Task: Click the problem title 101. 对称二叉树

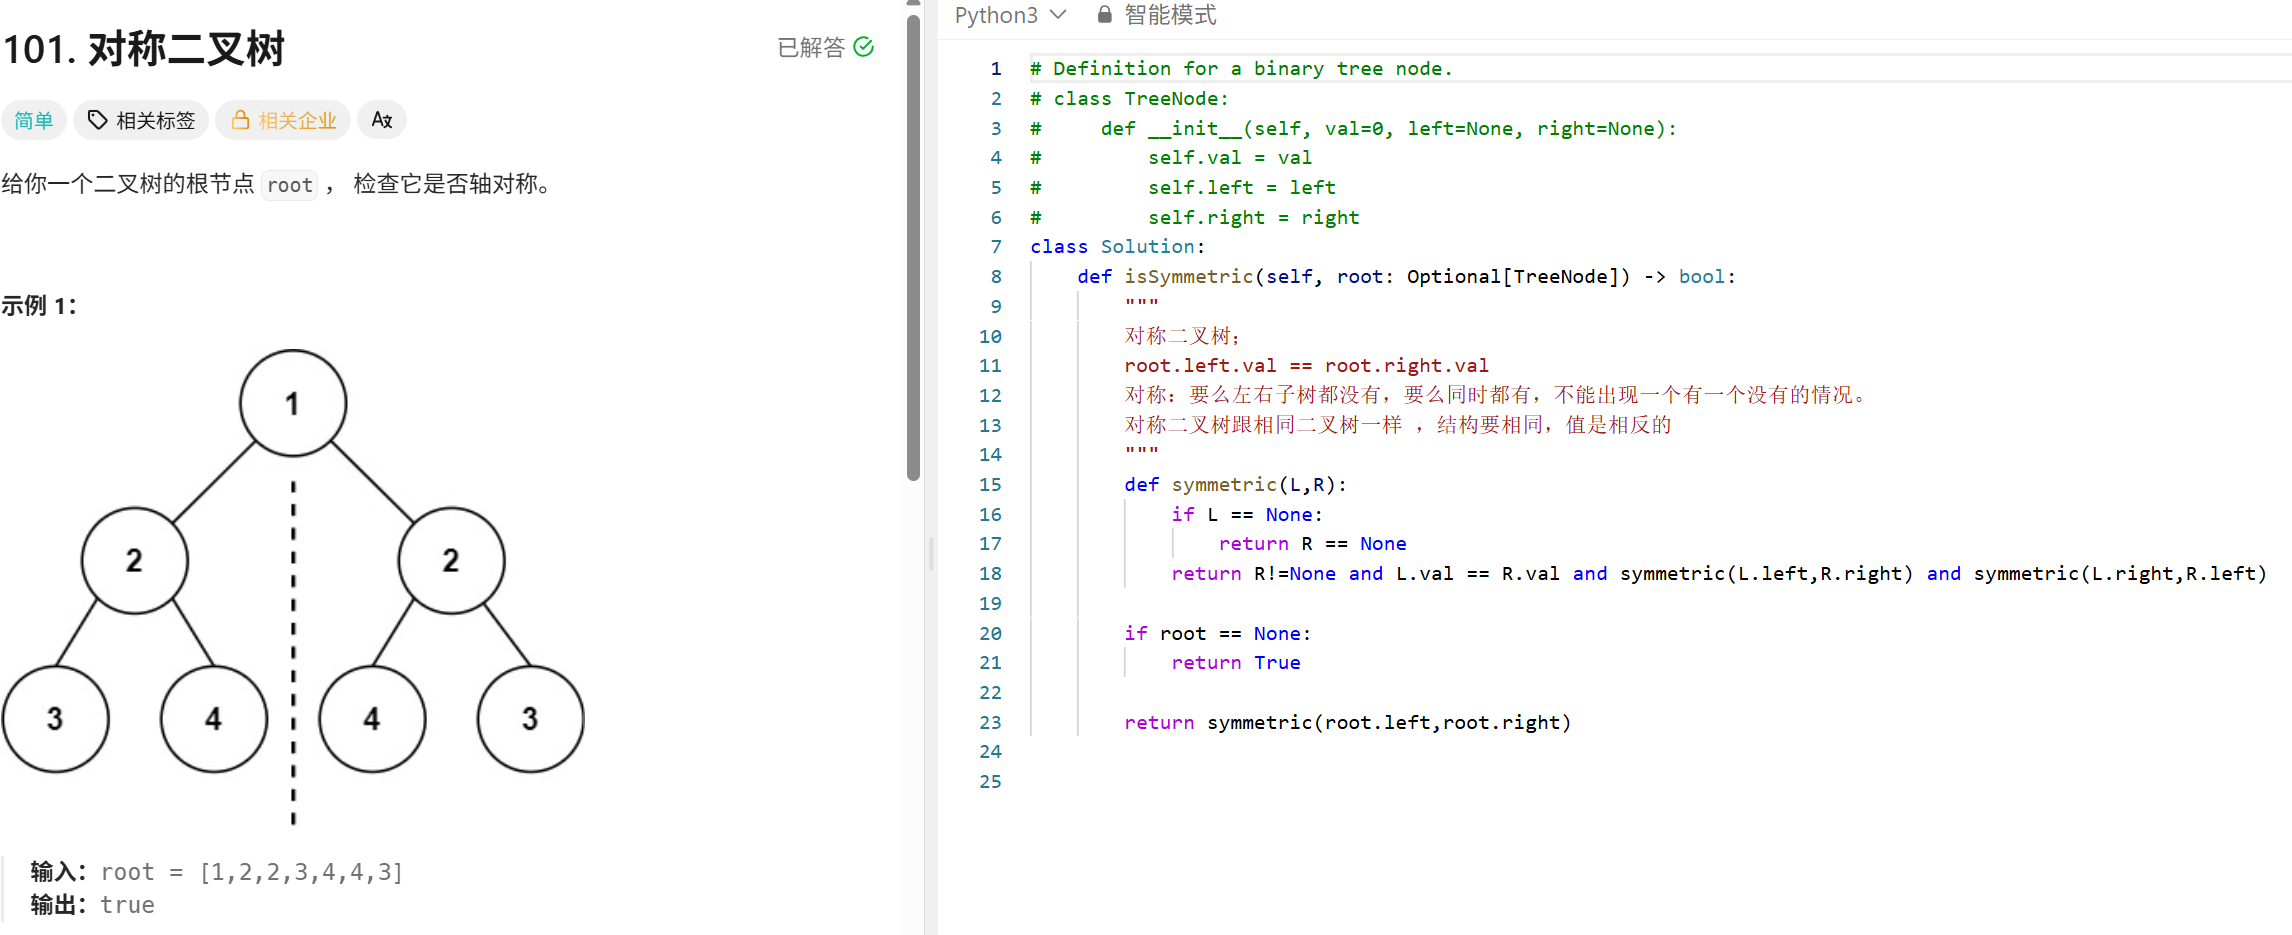Action: pos(145,49)
